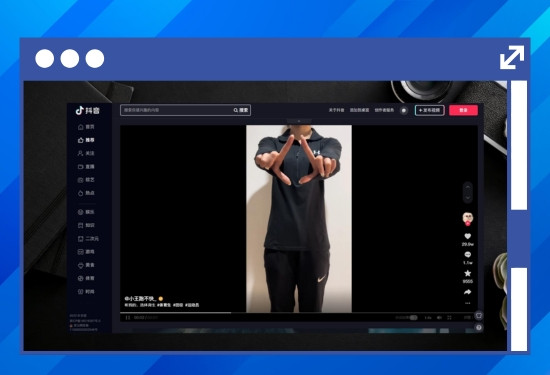Click the 体育 sports category icon
Image resolution: width=550 pixels, height=375 pixels.
pyautogui.click(x=80, y=278)
